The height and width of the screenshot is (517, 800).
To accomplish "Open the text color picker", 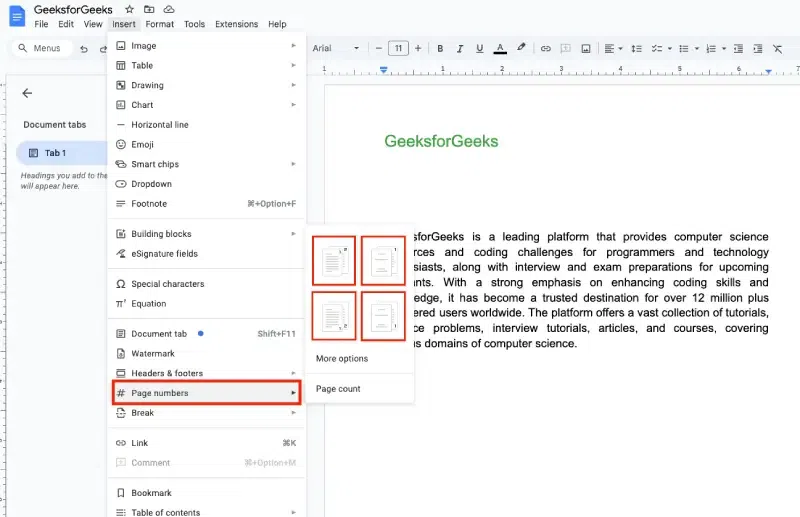I will click(500, 48).
